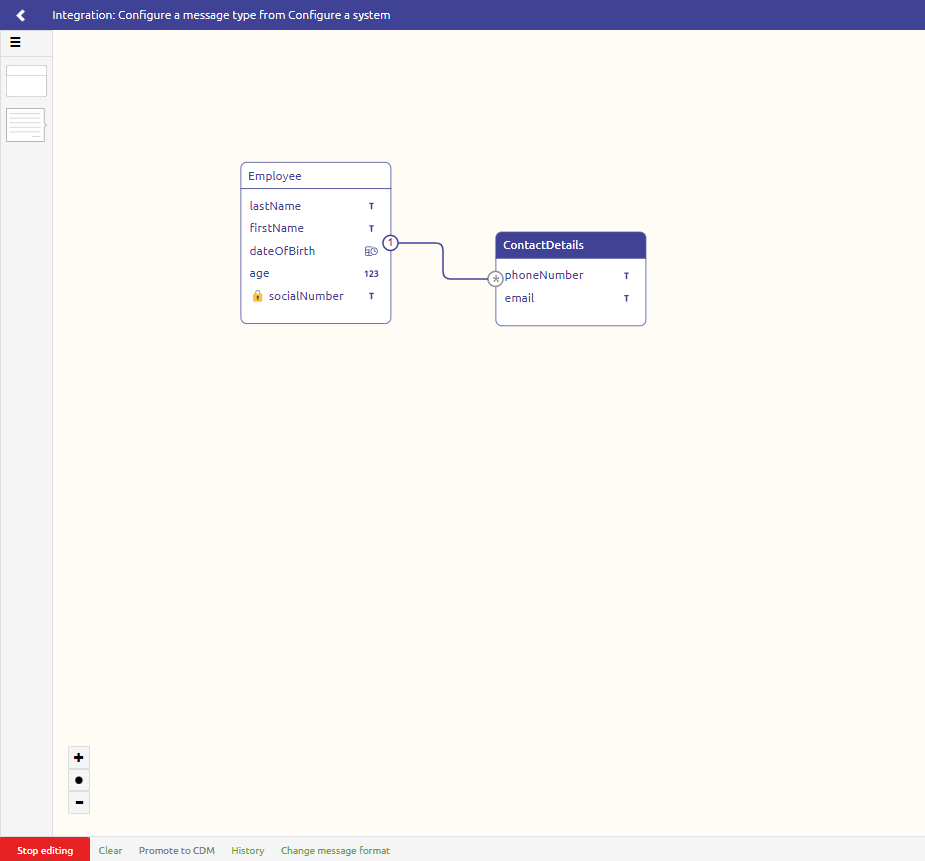Click the T type icon on email field
The width and height of the screenshot is (925, 861).
[x=626, y=298]
